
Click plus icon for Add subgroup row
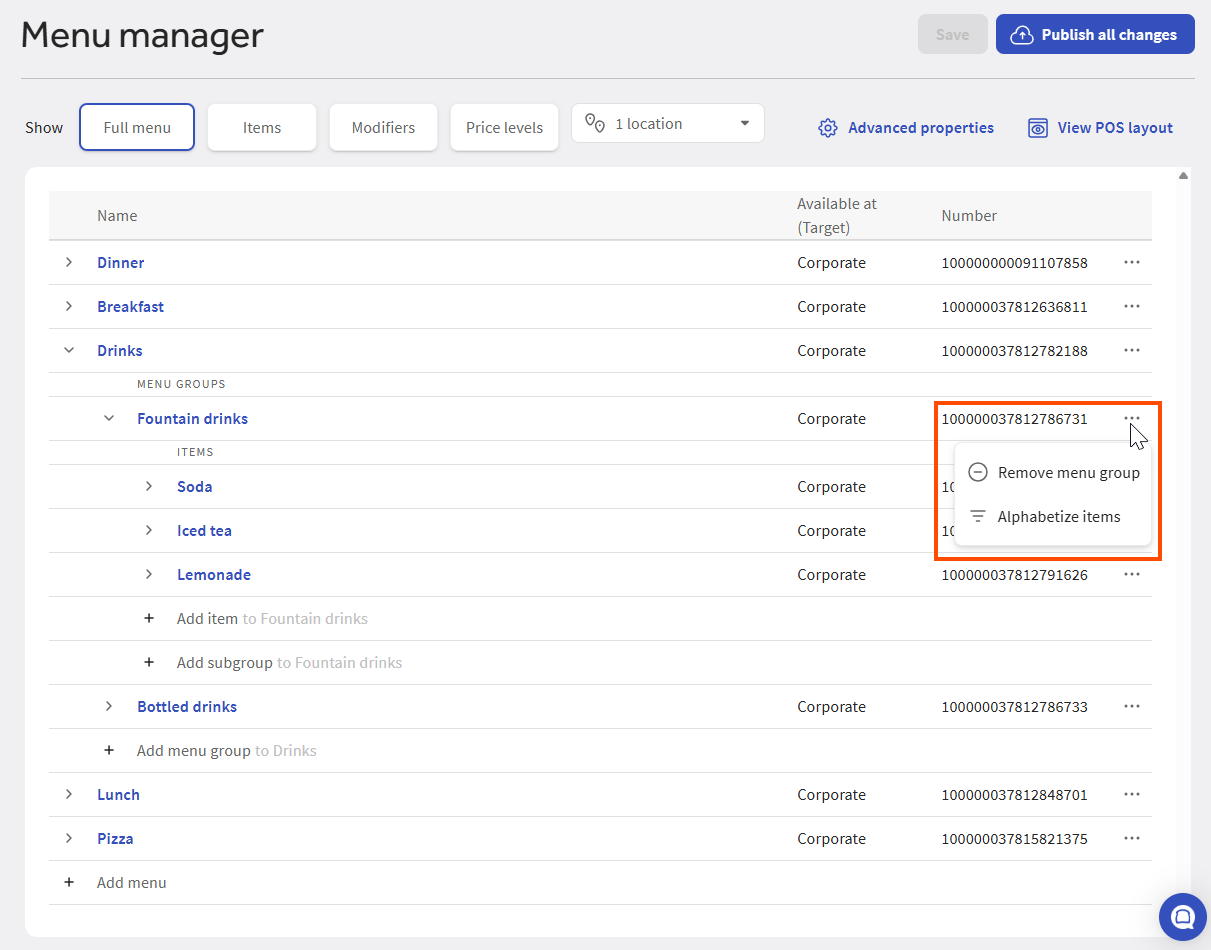[149, 662]
